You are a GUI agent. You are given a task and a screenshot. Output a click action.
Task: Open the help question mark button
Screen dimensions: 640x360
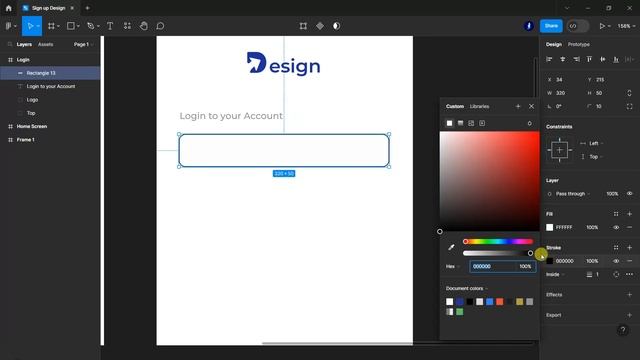(622, 330)
